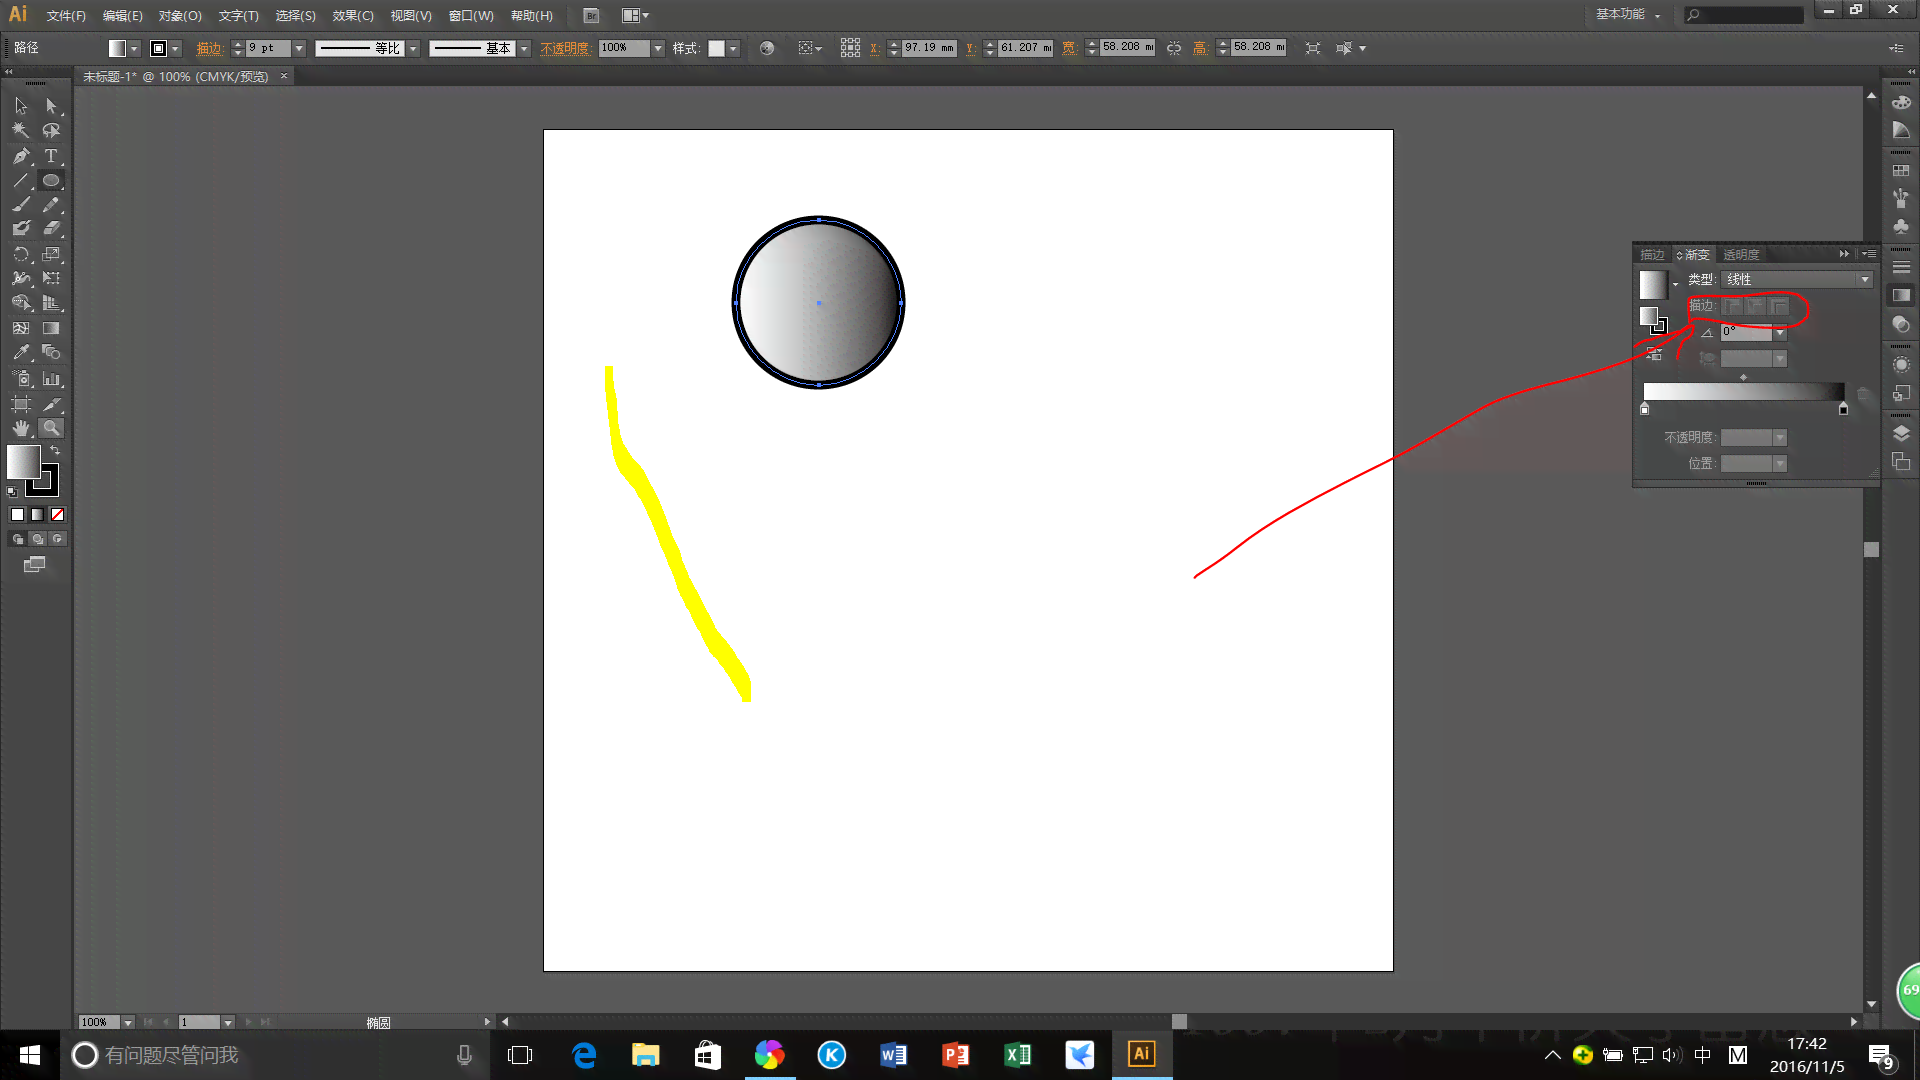Image resolution: width=1920 pixels, height=1080 pixels.
Task: Select the Rotate tool
Action: (20, 253)
